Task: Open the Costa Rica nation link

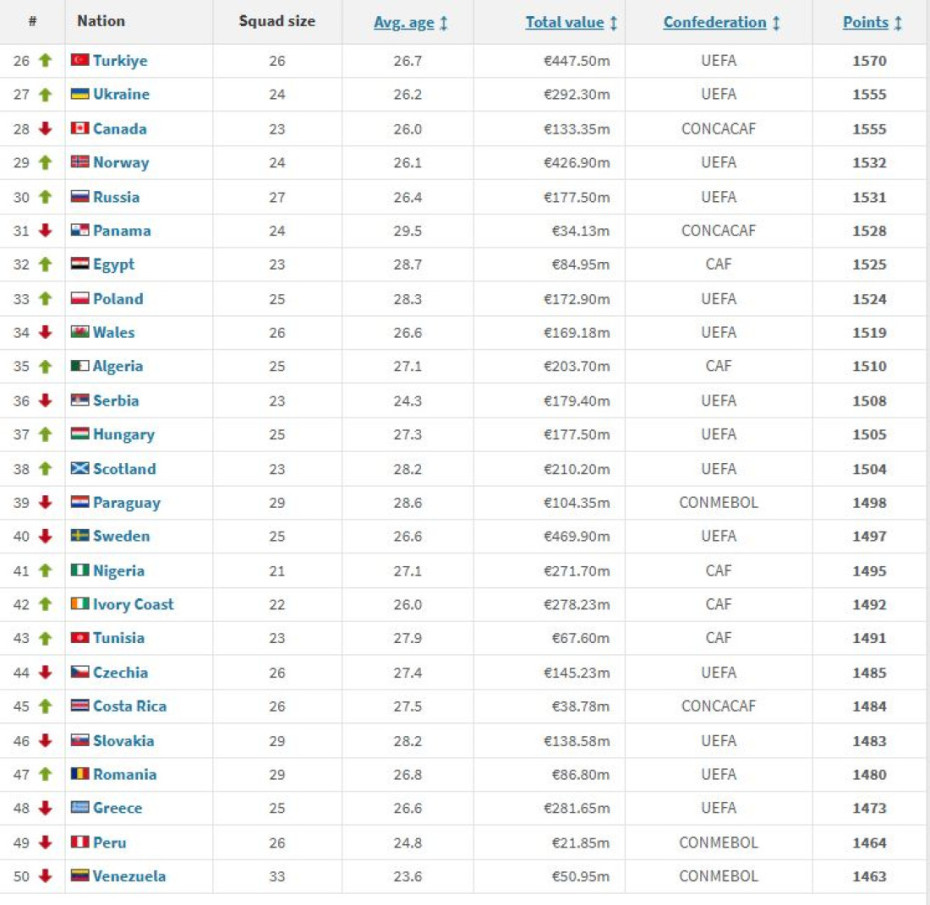Action: pyautogui.click(x=129, y=707)
